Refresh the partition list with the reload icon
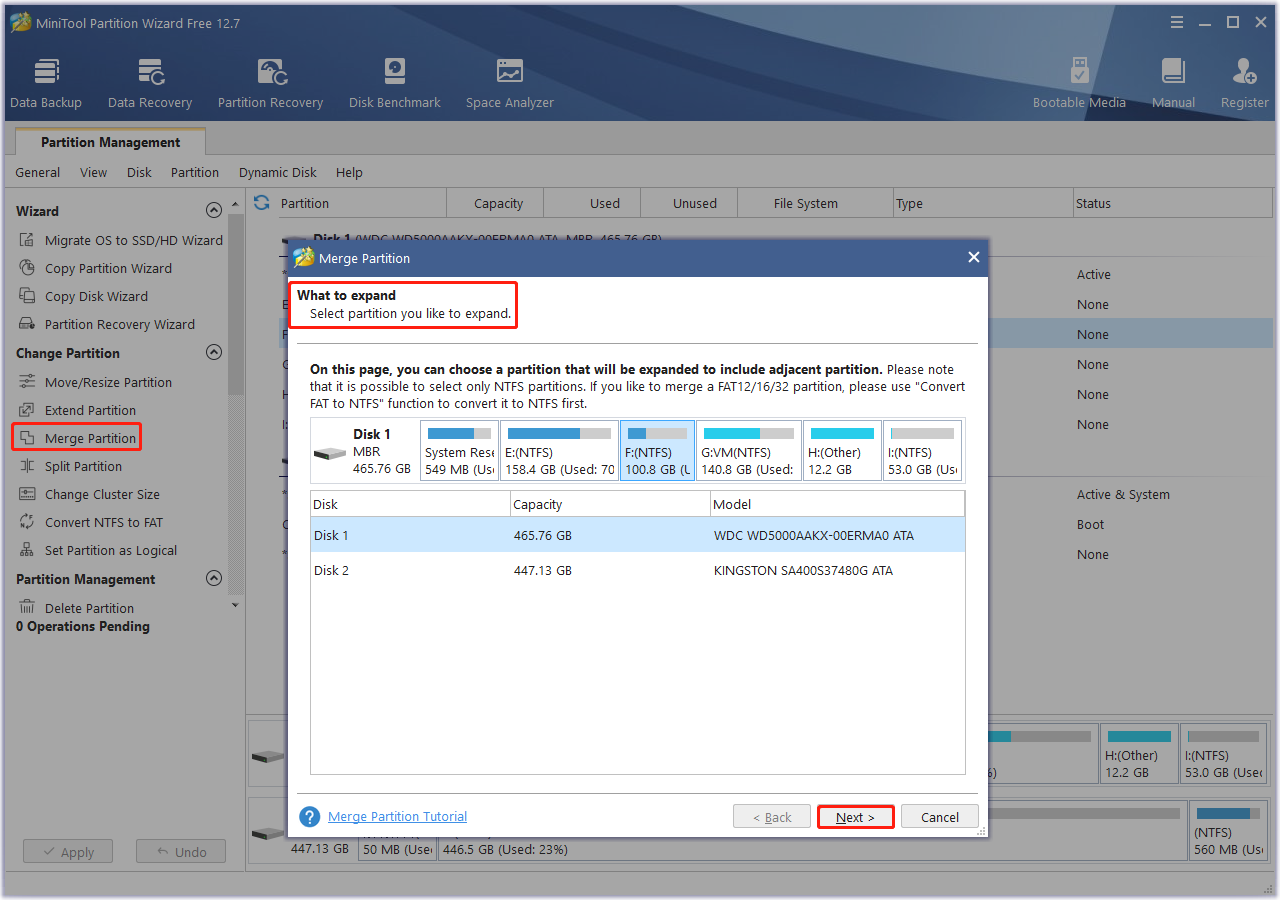 click(262, 203)
